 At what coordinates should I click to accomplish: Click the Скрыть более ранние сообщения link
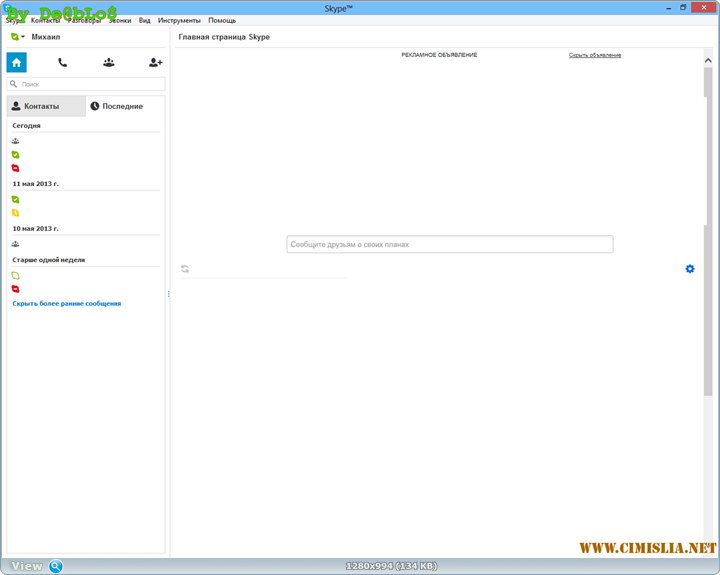click(x=66, y=303)
